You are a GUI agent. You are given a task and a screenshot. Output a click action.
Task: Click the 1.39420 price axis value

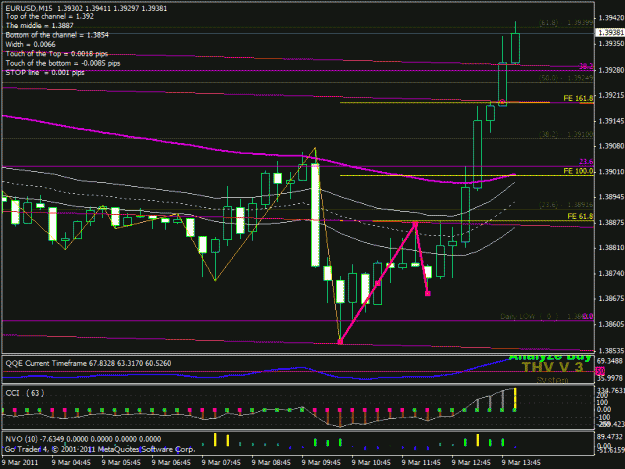[x=611, y=18]
